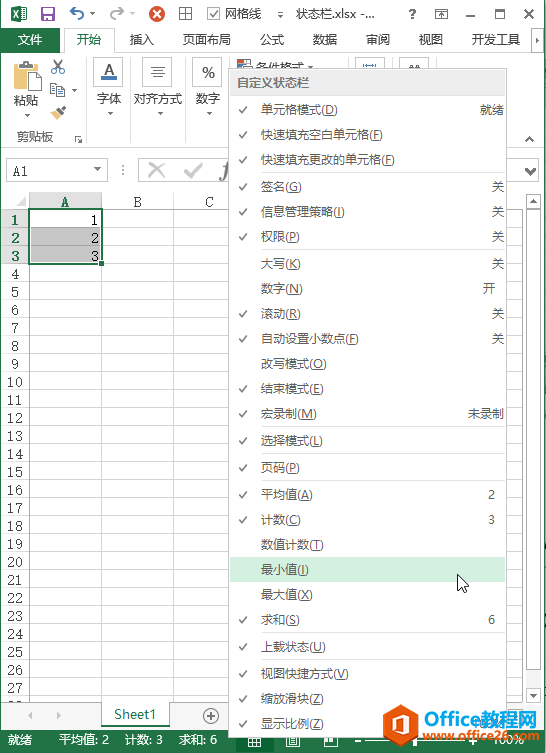Click the ribbon display options icon

(x=441, y=14)
